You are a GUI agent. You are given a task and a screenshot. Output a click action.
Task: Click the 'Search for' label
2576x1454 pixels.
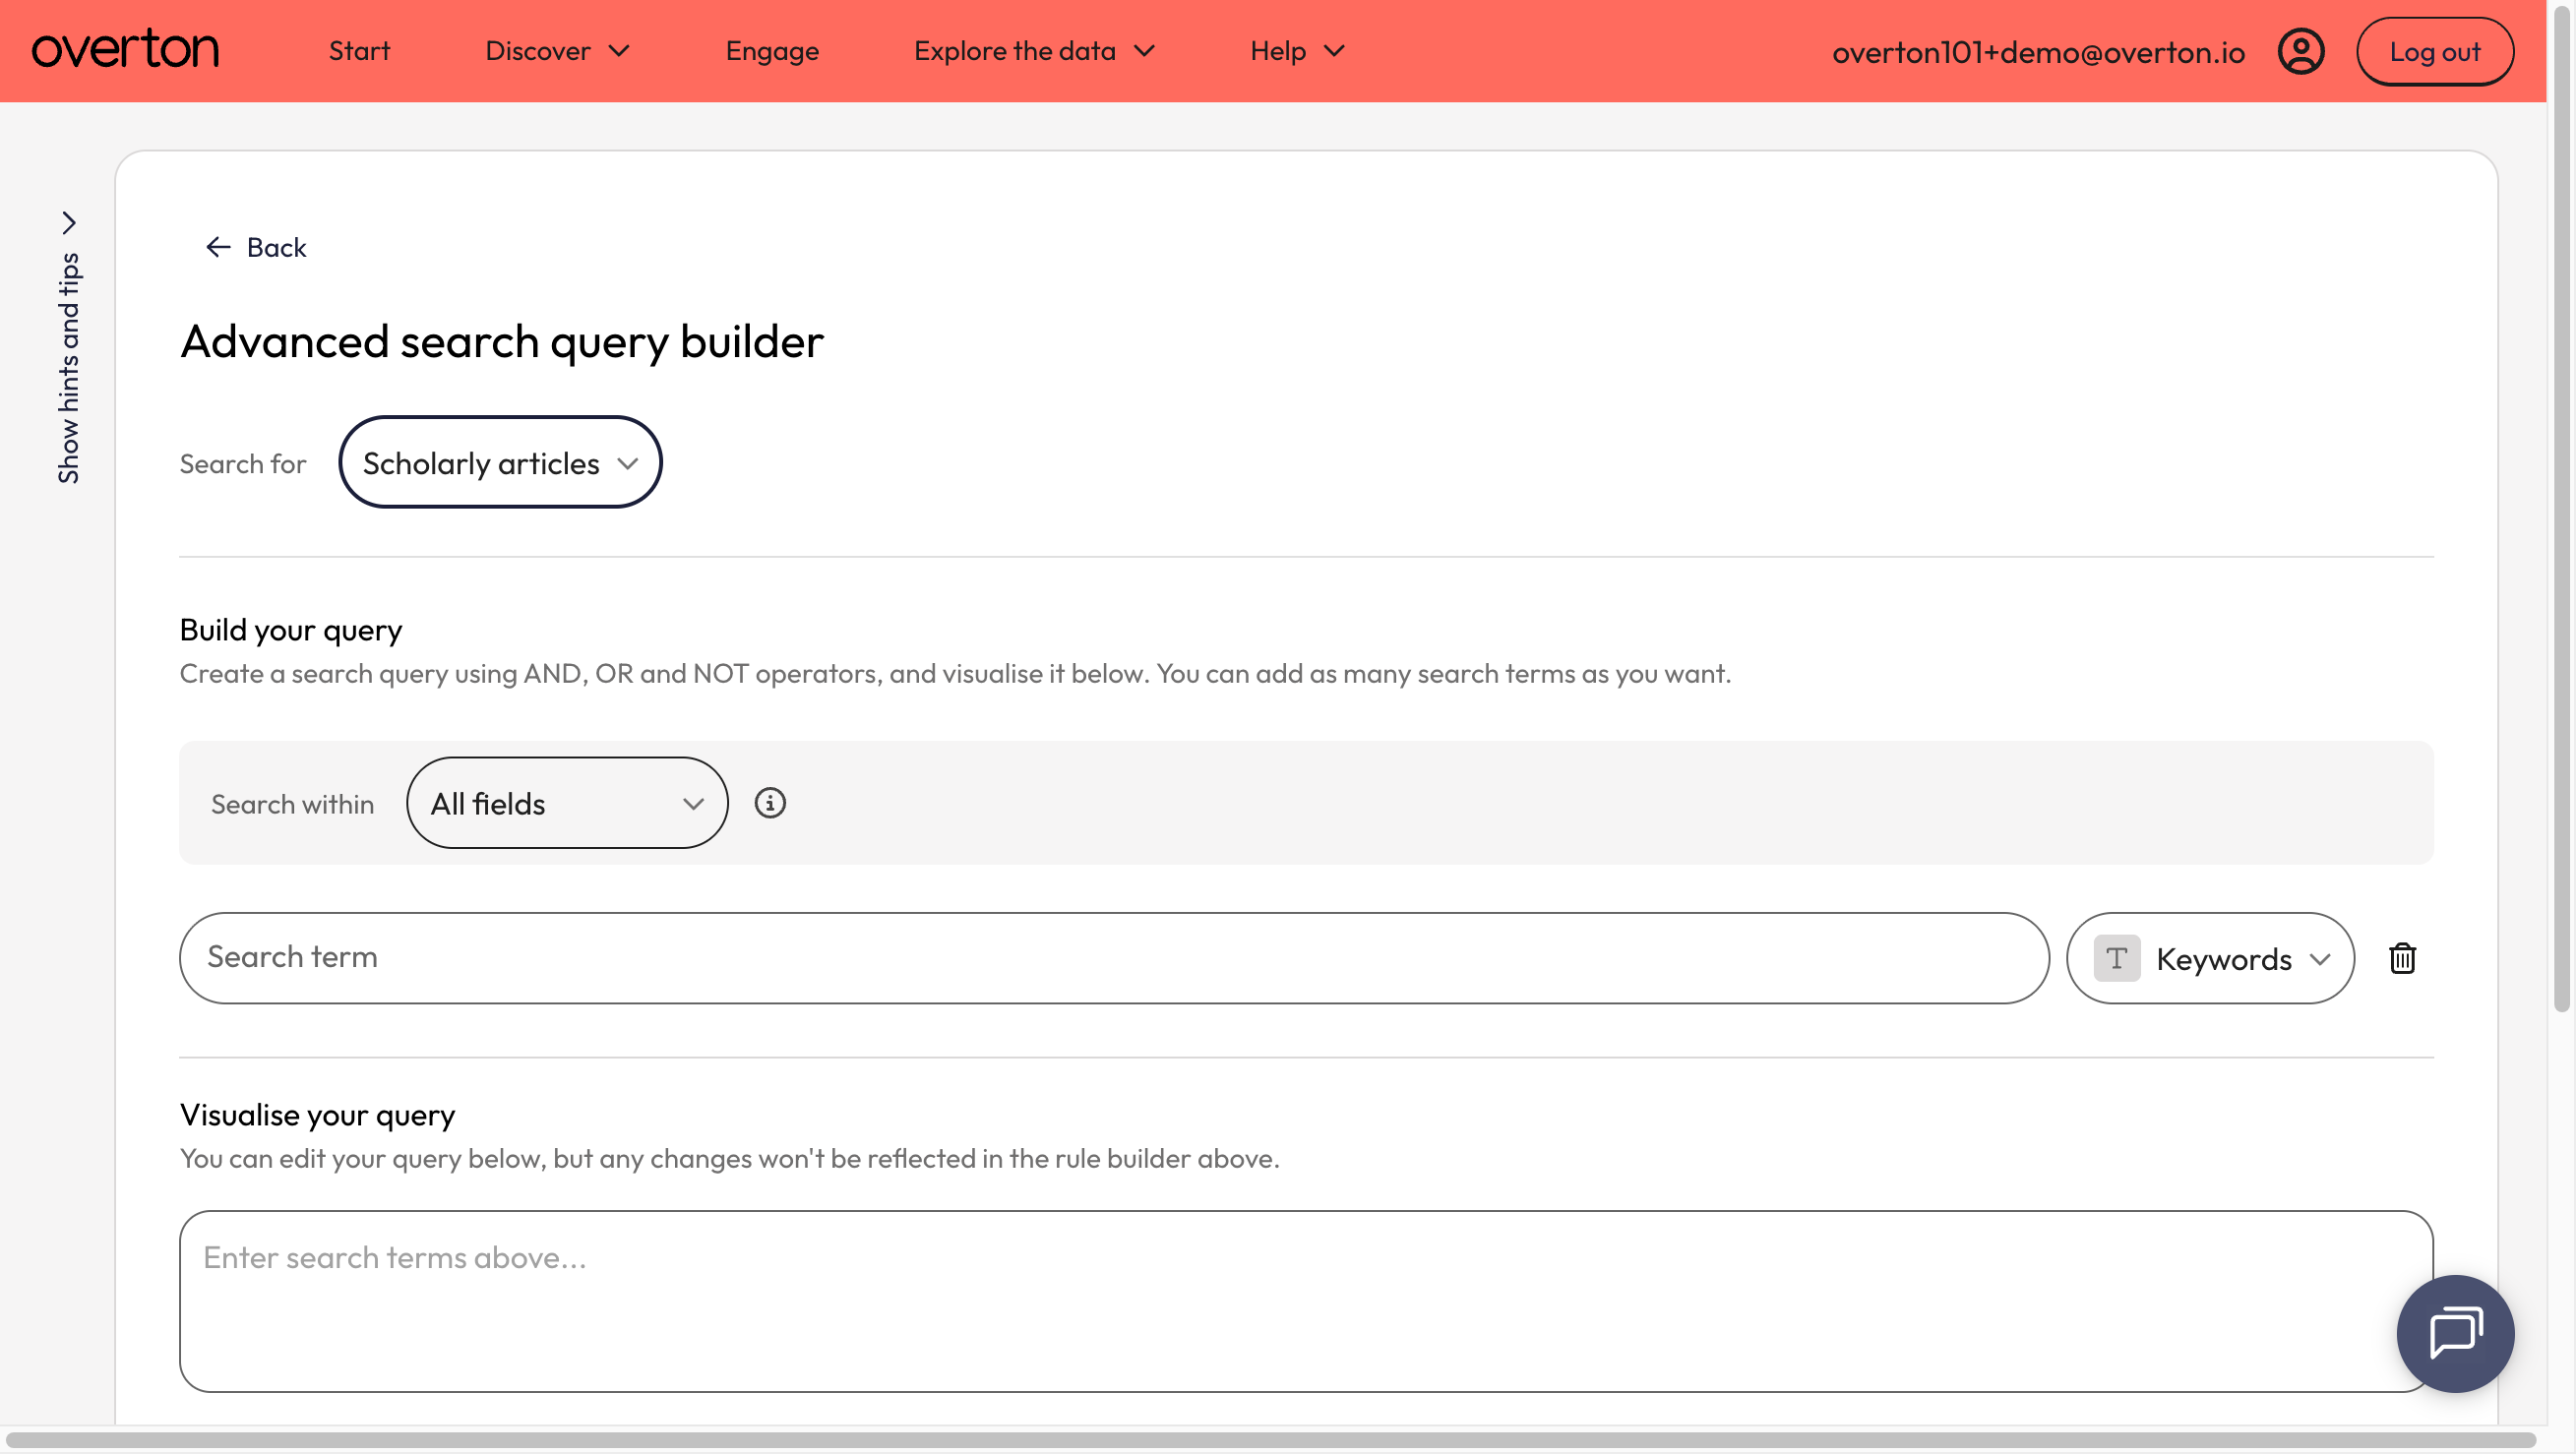point(242,464)
